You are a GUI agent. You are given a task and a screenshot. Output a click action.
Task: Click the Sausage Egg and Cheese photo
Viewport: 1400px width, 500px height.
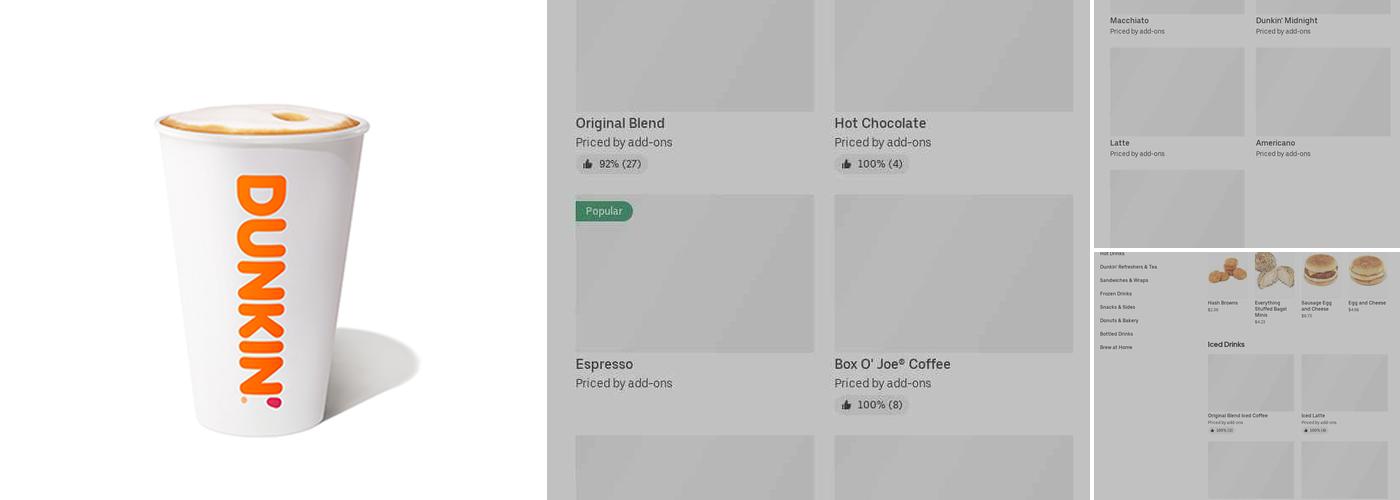(1321, 270)
